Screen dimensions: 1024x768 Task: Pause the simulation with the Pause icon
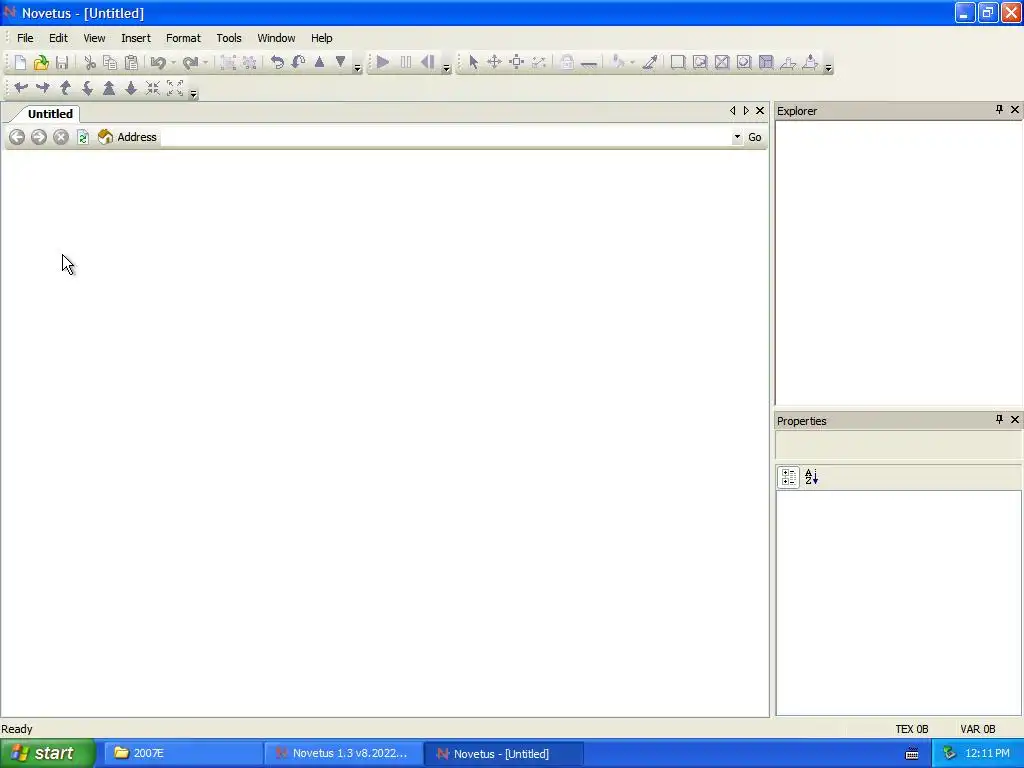click(406, 63)
